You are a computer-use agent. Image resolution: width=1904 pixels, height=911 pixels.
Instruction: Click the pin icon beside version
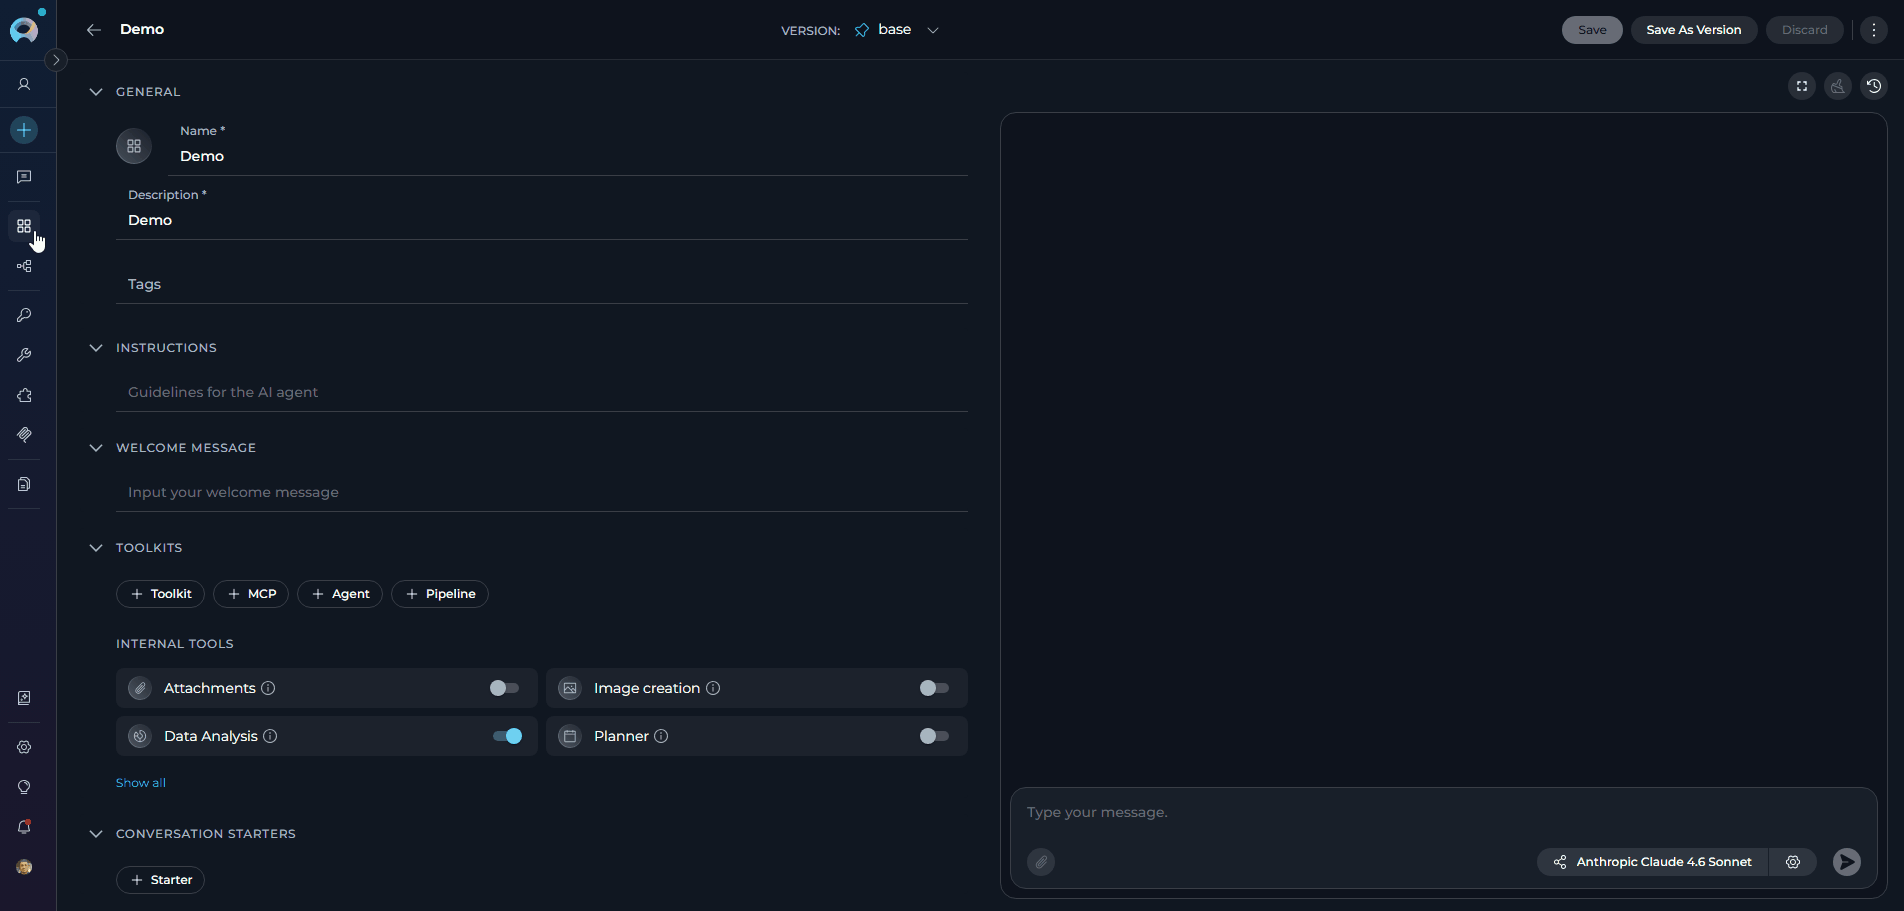coord(862,30)
